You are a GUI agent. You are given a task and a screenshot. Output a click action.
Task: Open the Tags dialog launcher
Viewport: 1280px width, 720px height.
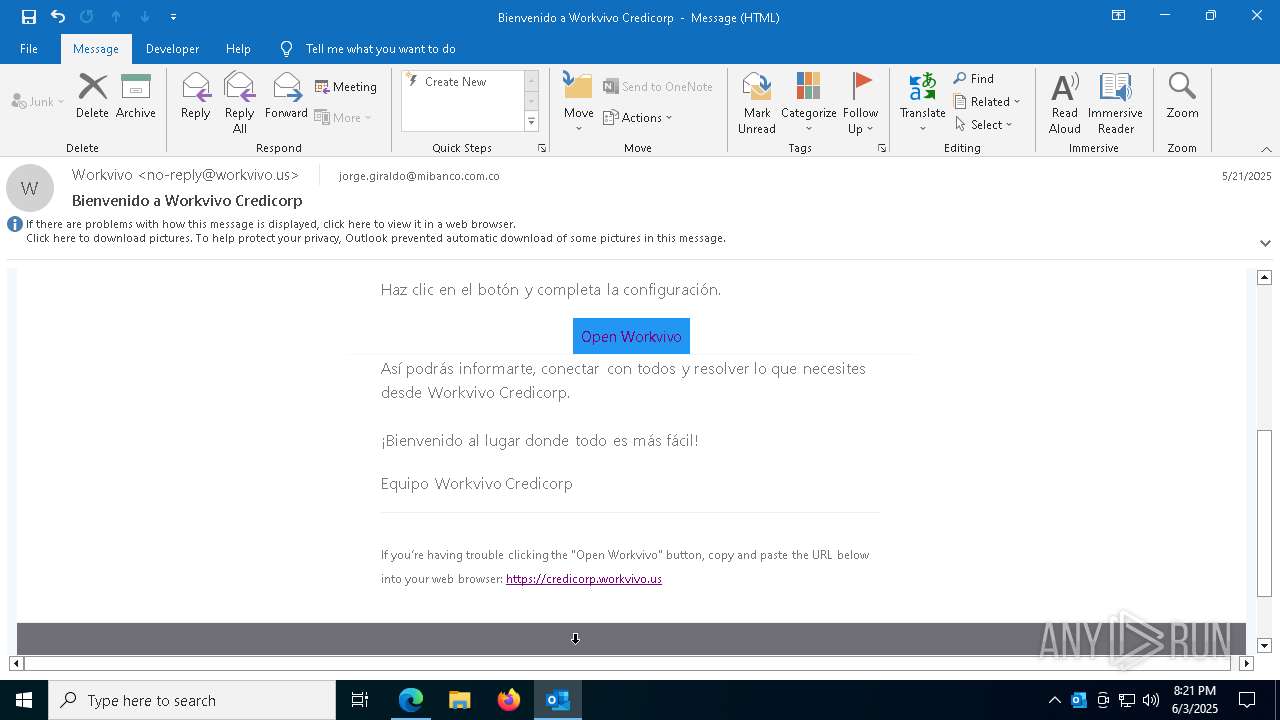(x=882, y=148)
